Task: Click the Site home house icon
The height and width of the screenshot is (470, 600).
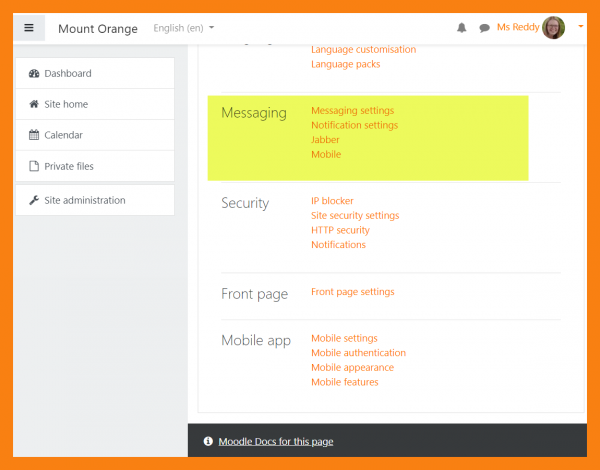Action: click(34, 104)
